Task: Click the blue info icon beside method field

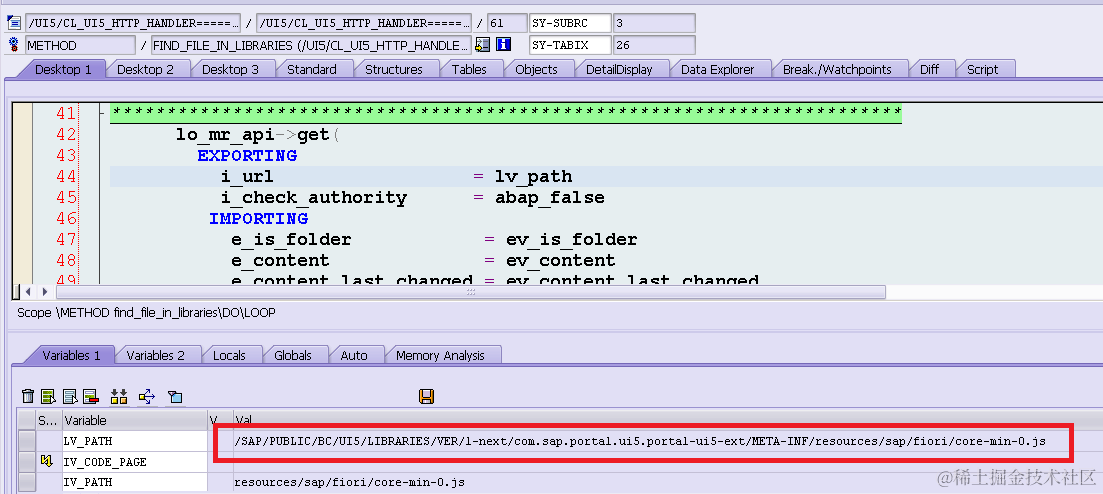Action: [503, 44]
